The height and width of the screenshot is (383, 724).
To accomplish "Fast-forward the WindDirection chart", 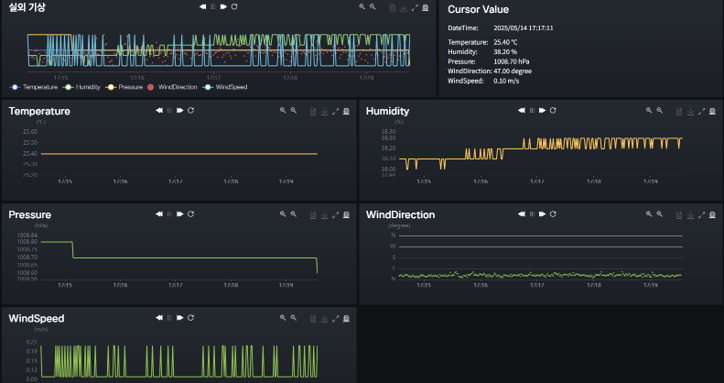I will 543,214.
